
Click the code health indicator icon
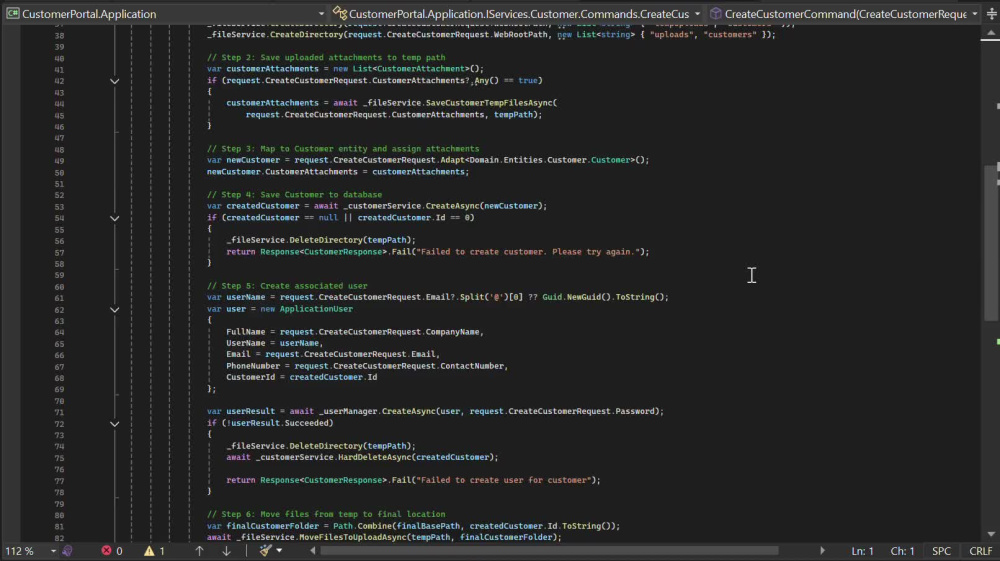point(68,551)
